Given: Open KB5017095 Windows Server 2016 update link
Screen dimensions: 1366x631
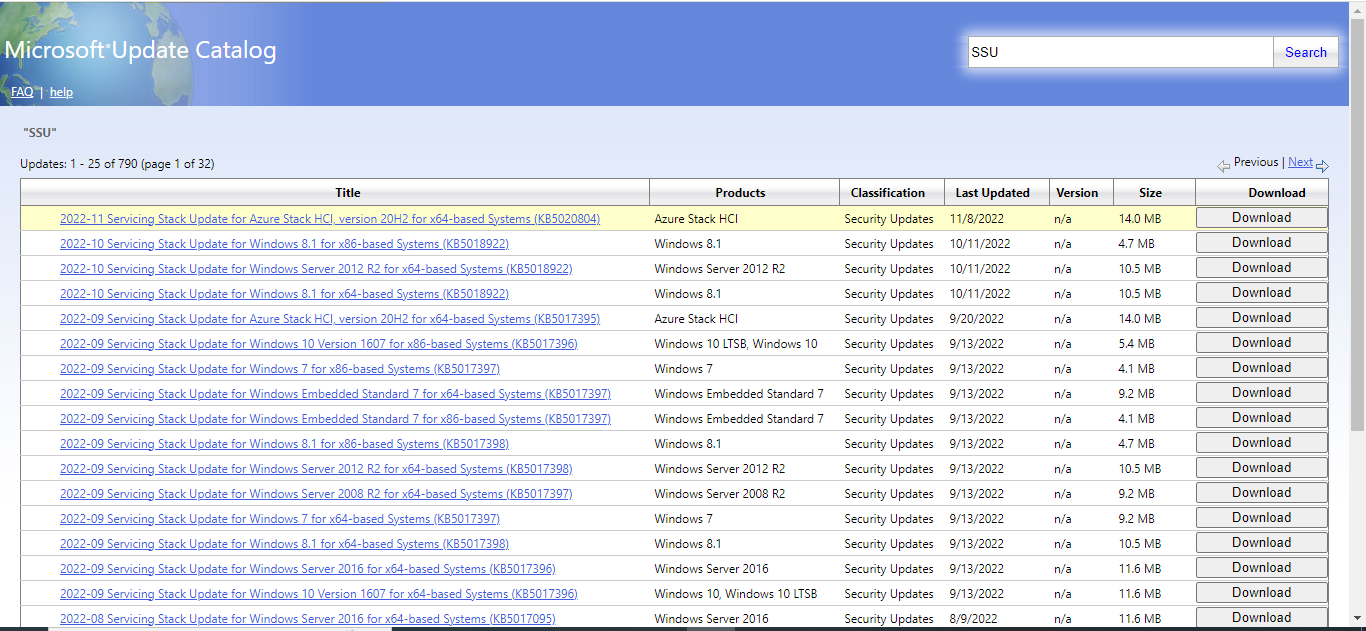Looking at the screenshot, I should point(307,619).
